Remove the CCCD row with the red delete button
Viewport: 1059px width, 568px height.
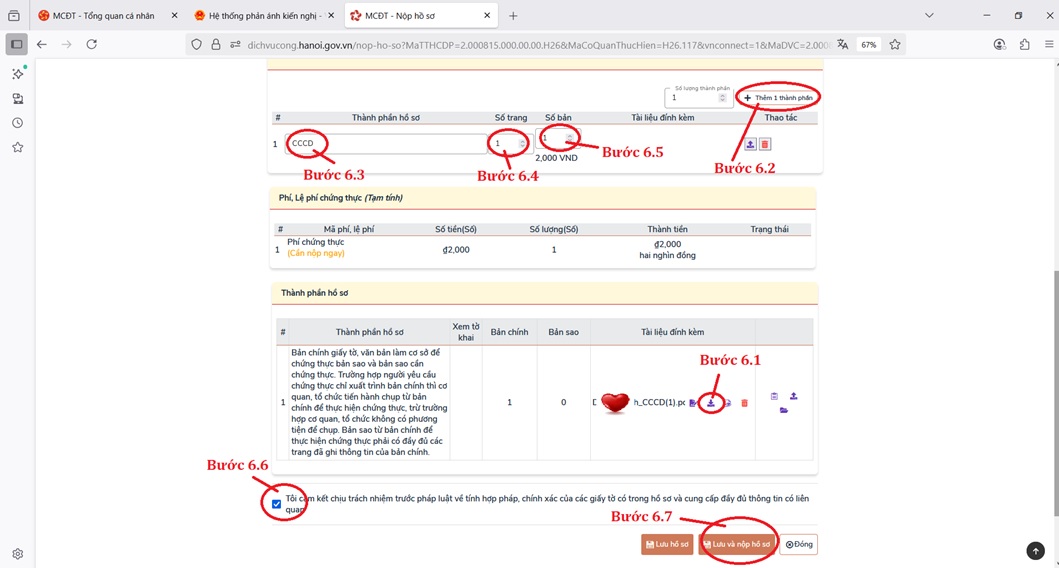[x=765, y=144]
